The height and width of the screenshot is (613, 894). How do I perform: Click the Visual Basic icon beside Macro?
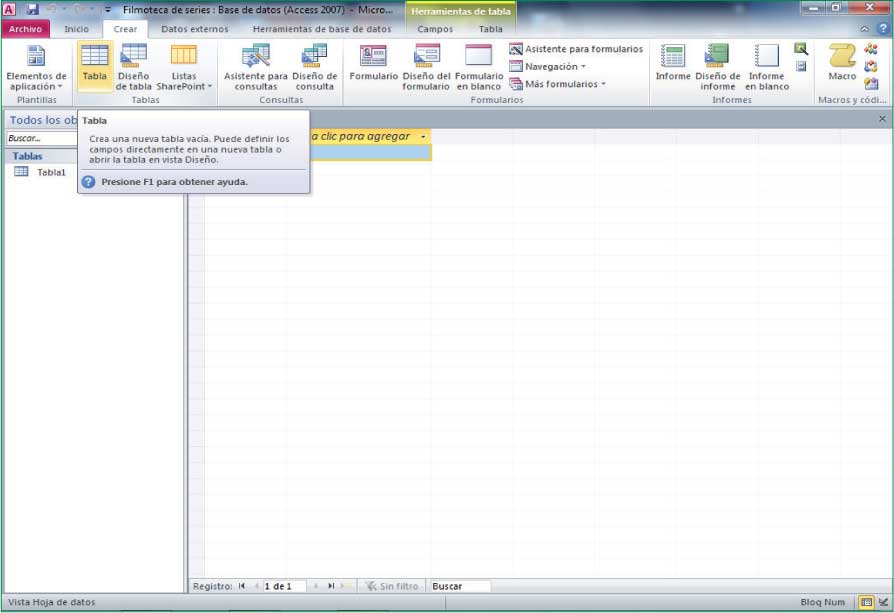click(x=871, y=84)
